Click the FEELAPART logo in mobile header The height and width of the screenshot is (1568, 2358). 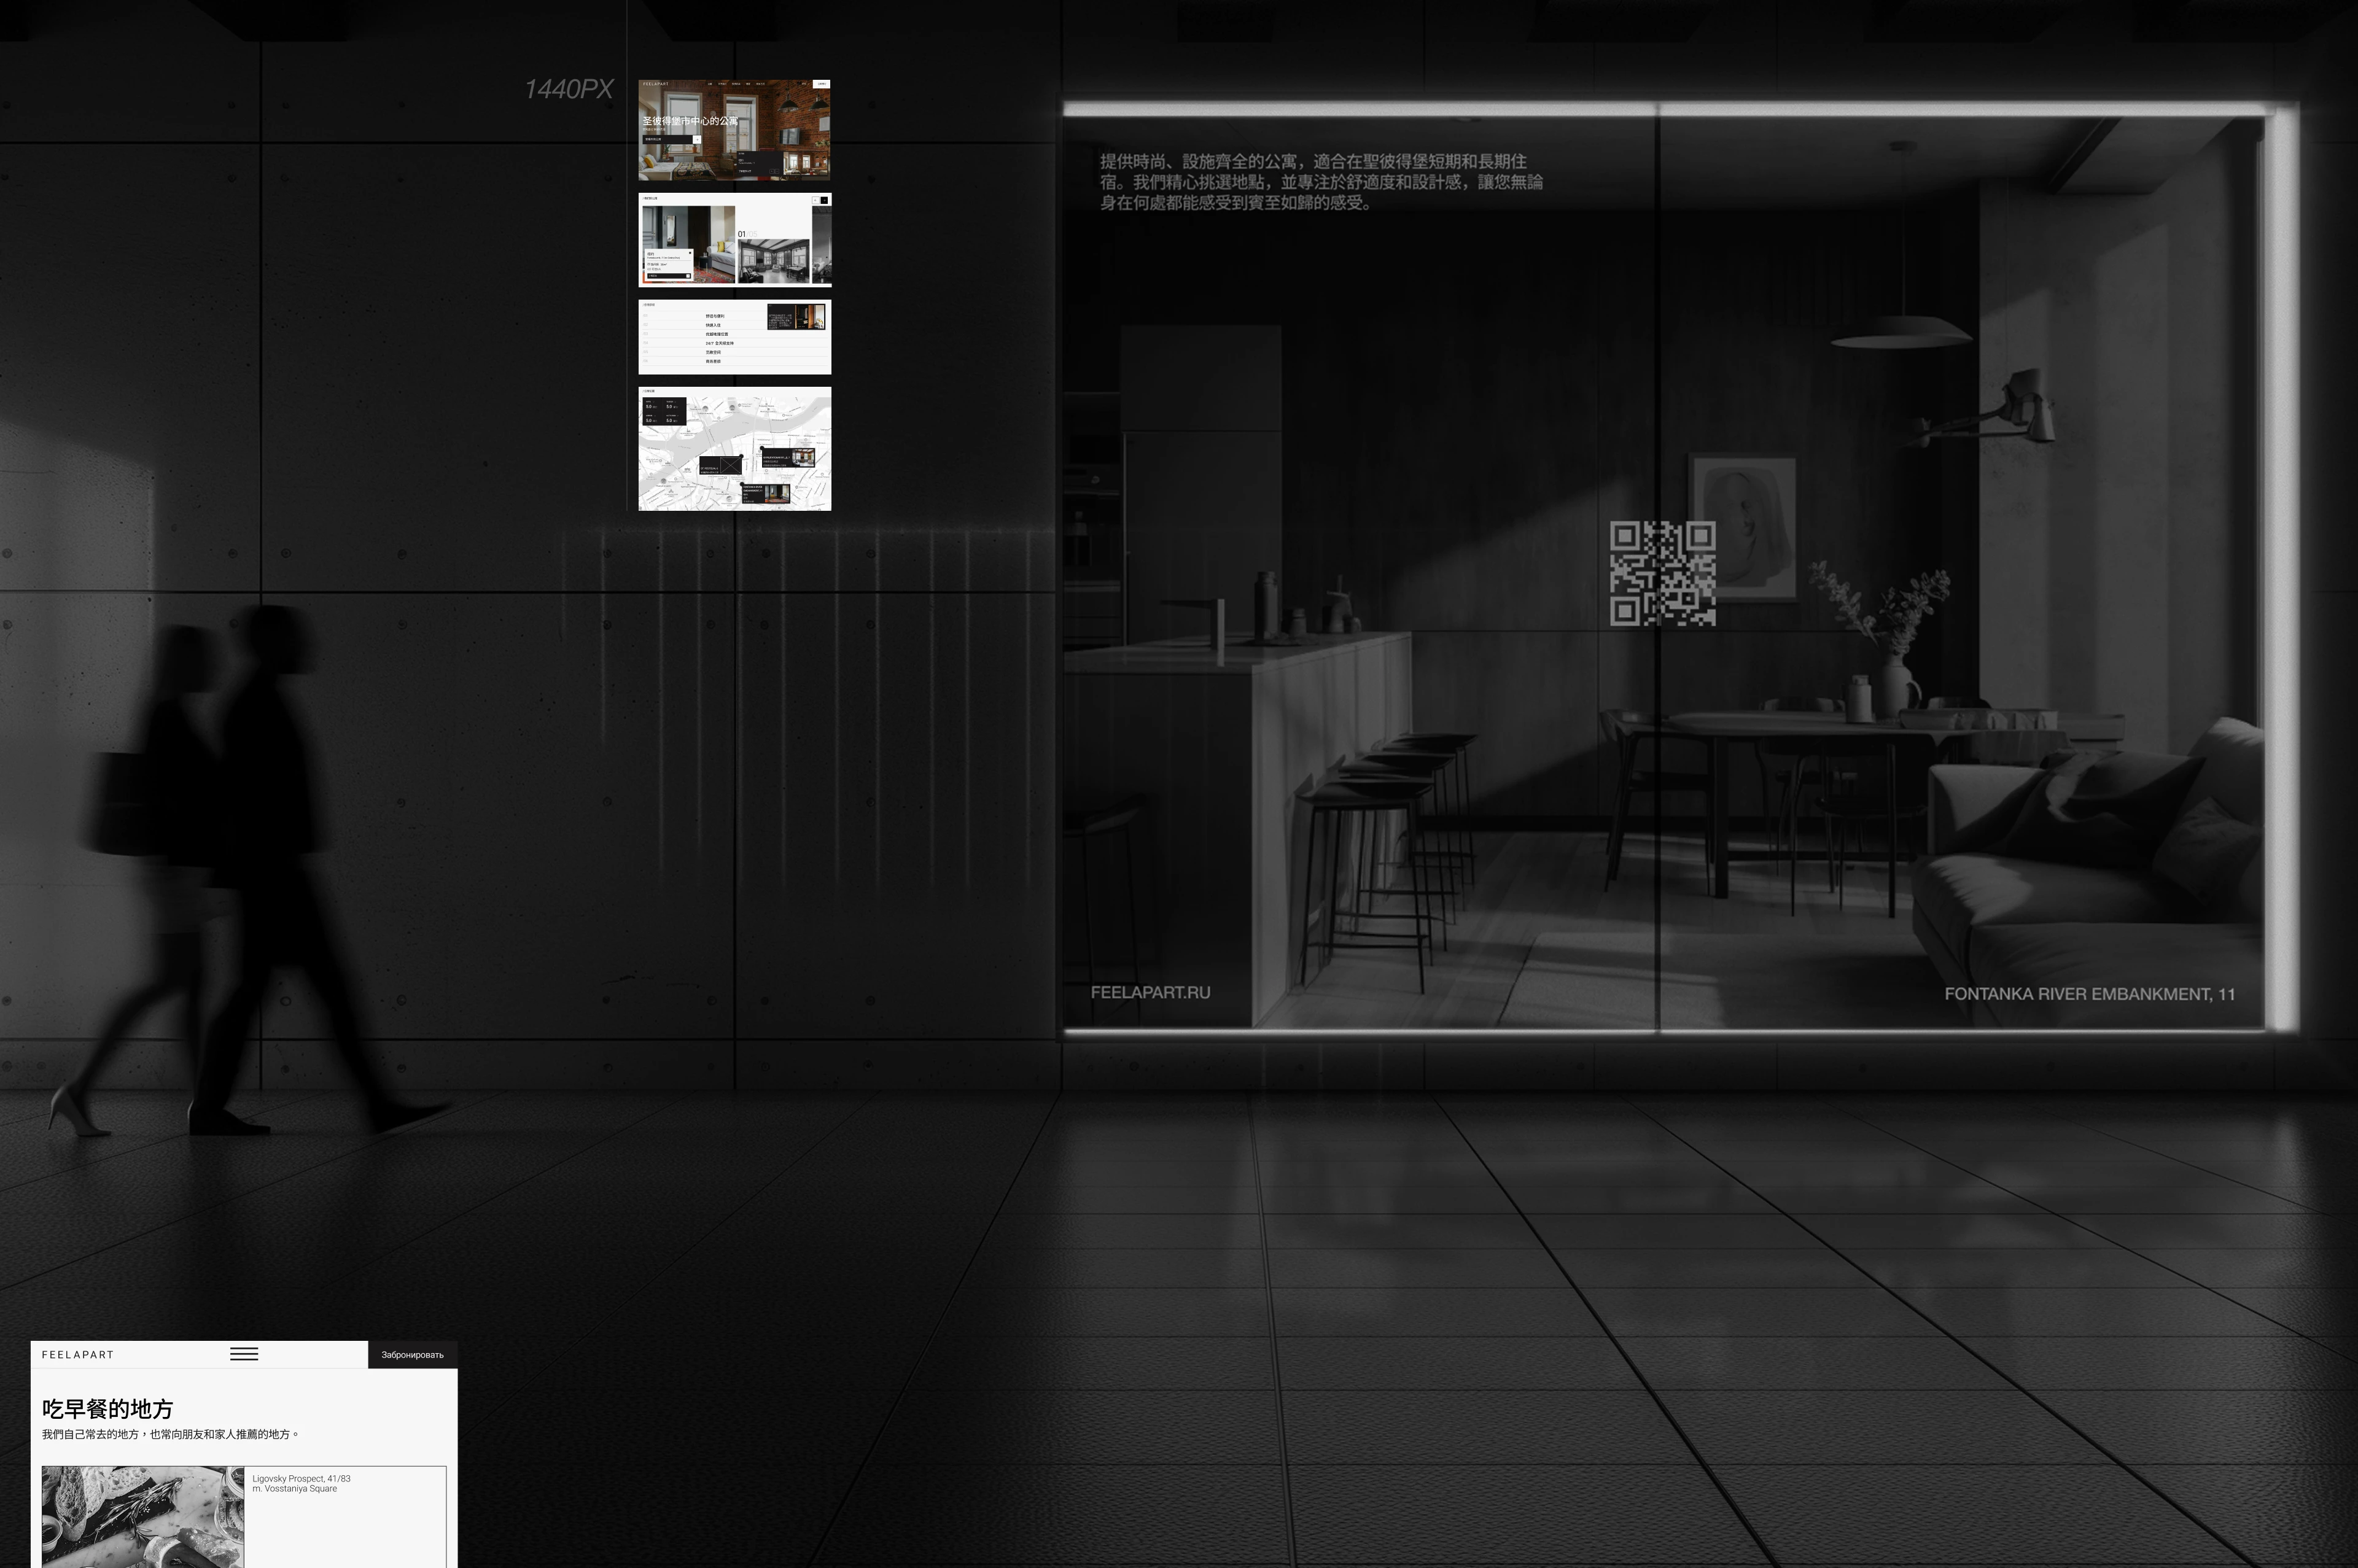78,1355
